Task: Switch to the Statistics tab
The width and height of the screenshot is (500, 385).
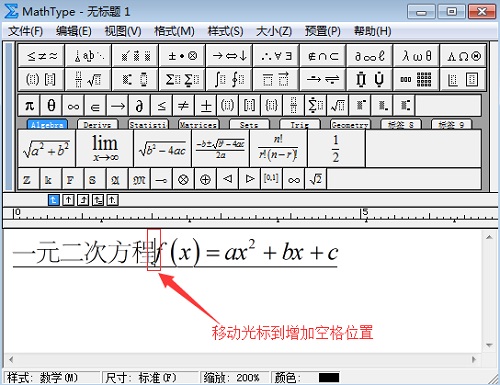Action: [148, 125]
